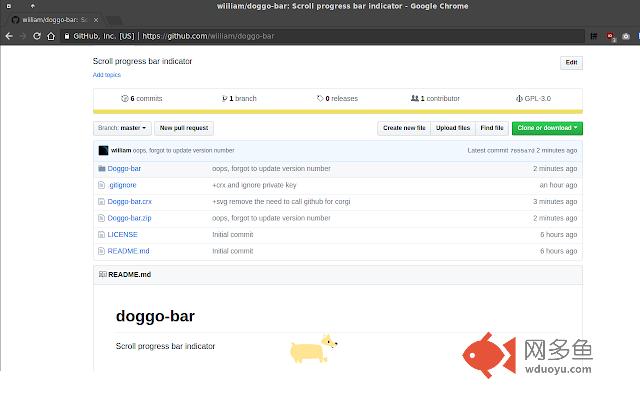Open the Doggo-bar folder

[124, 169]
